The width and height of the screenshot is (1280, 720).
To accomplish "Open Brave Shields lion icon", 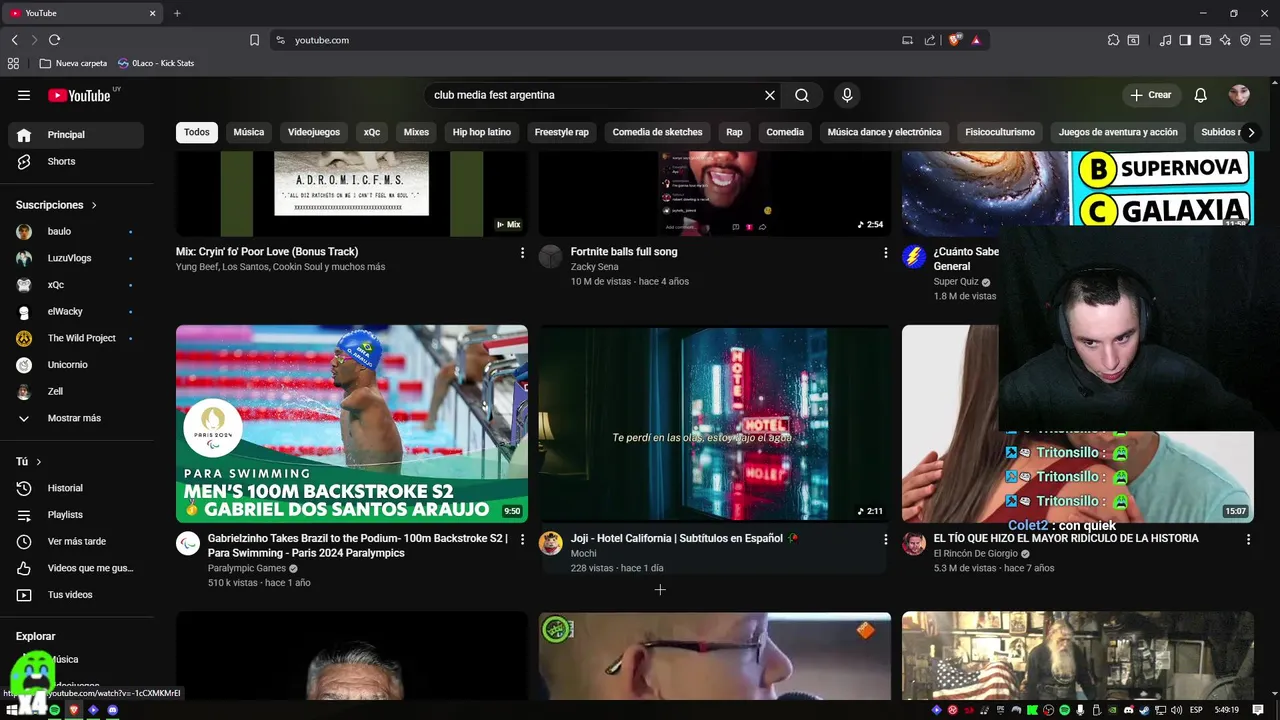I will [x=955, y=40].
